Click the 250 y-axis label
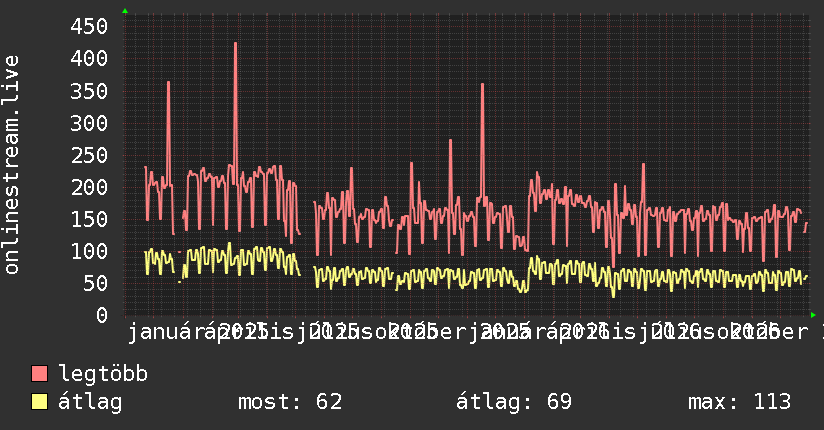Screen dimensions: 824x430 pyautogui.click(x=89, y=155)
